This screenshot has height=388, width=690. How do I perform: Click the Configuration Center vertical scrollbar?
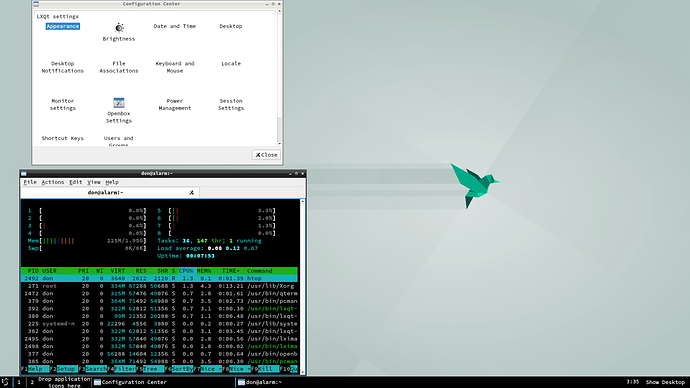(x=279, y=77)
